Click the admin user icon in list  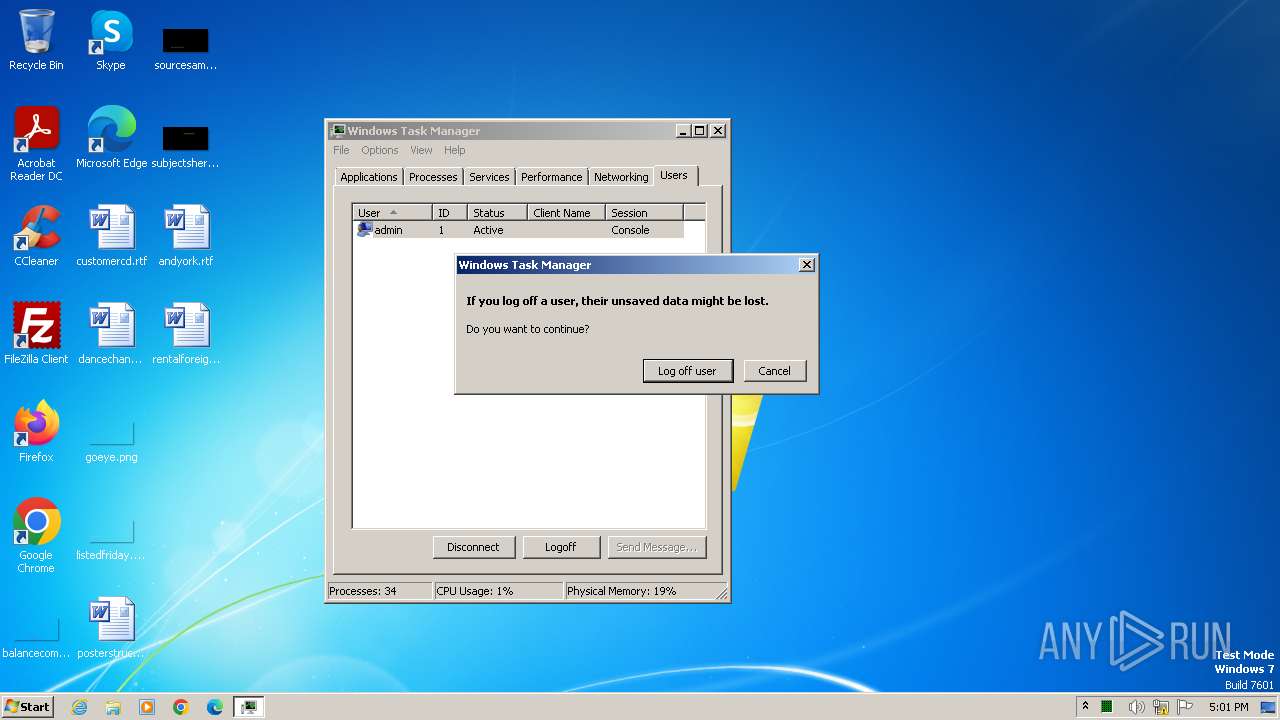click(365, 230)
